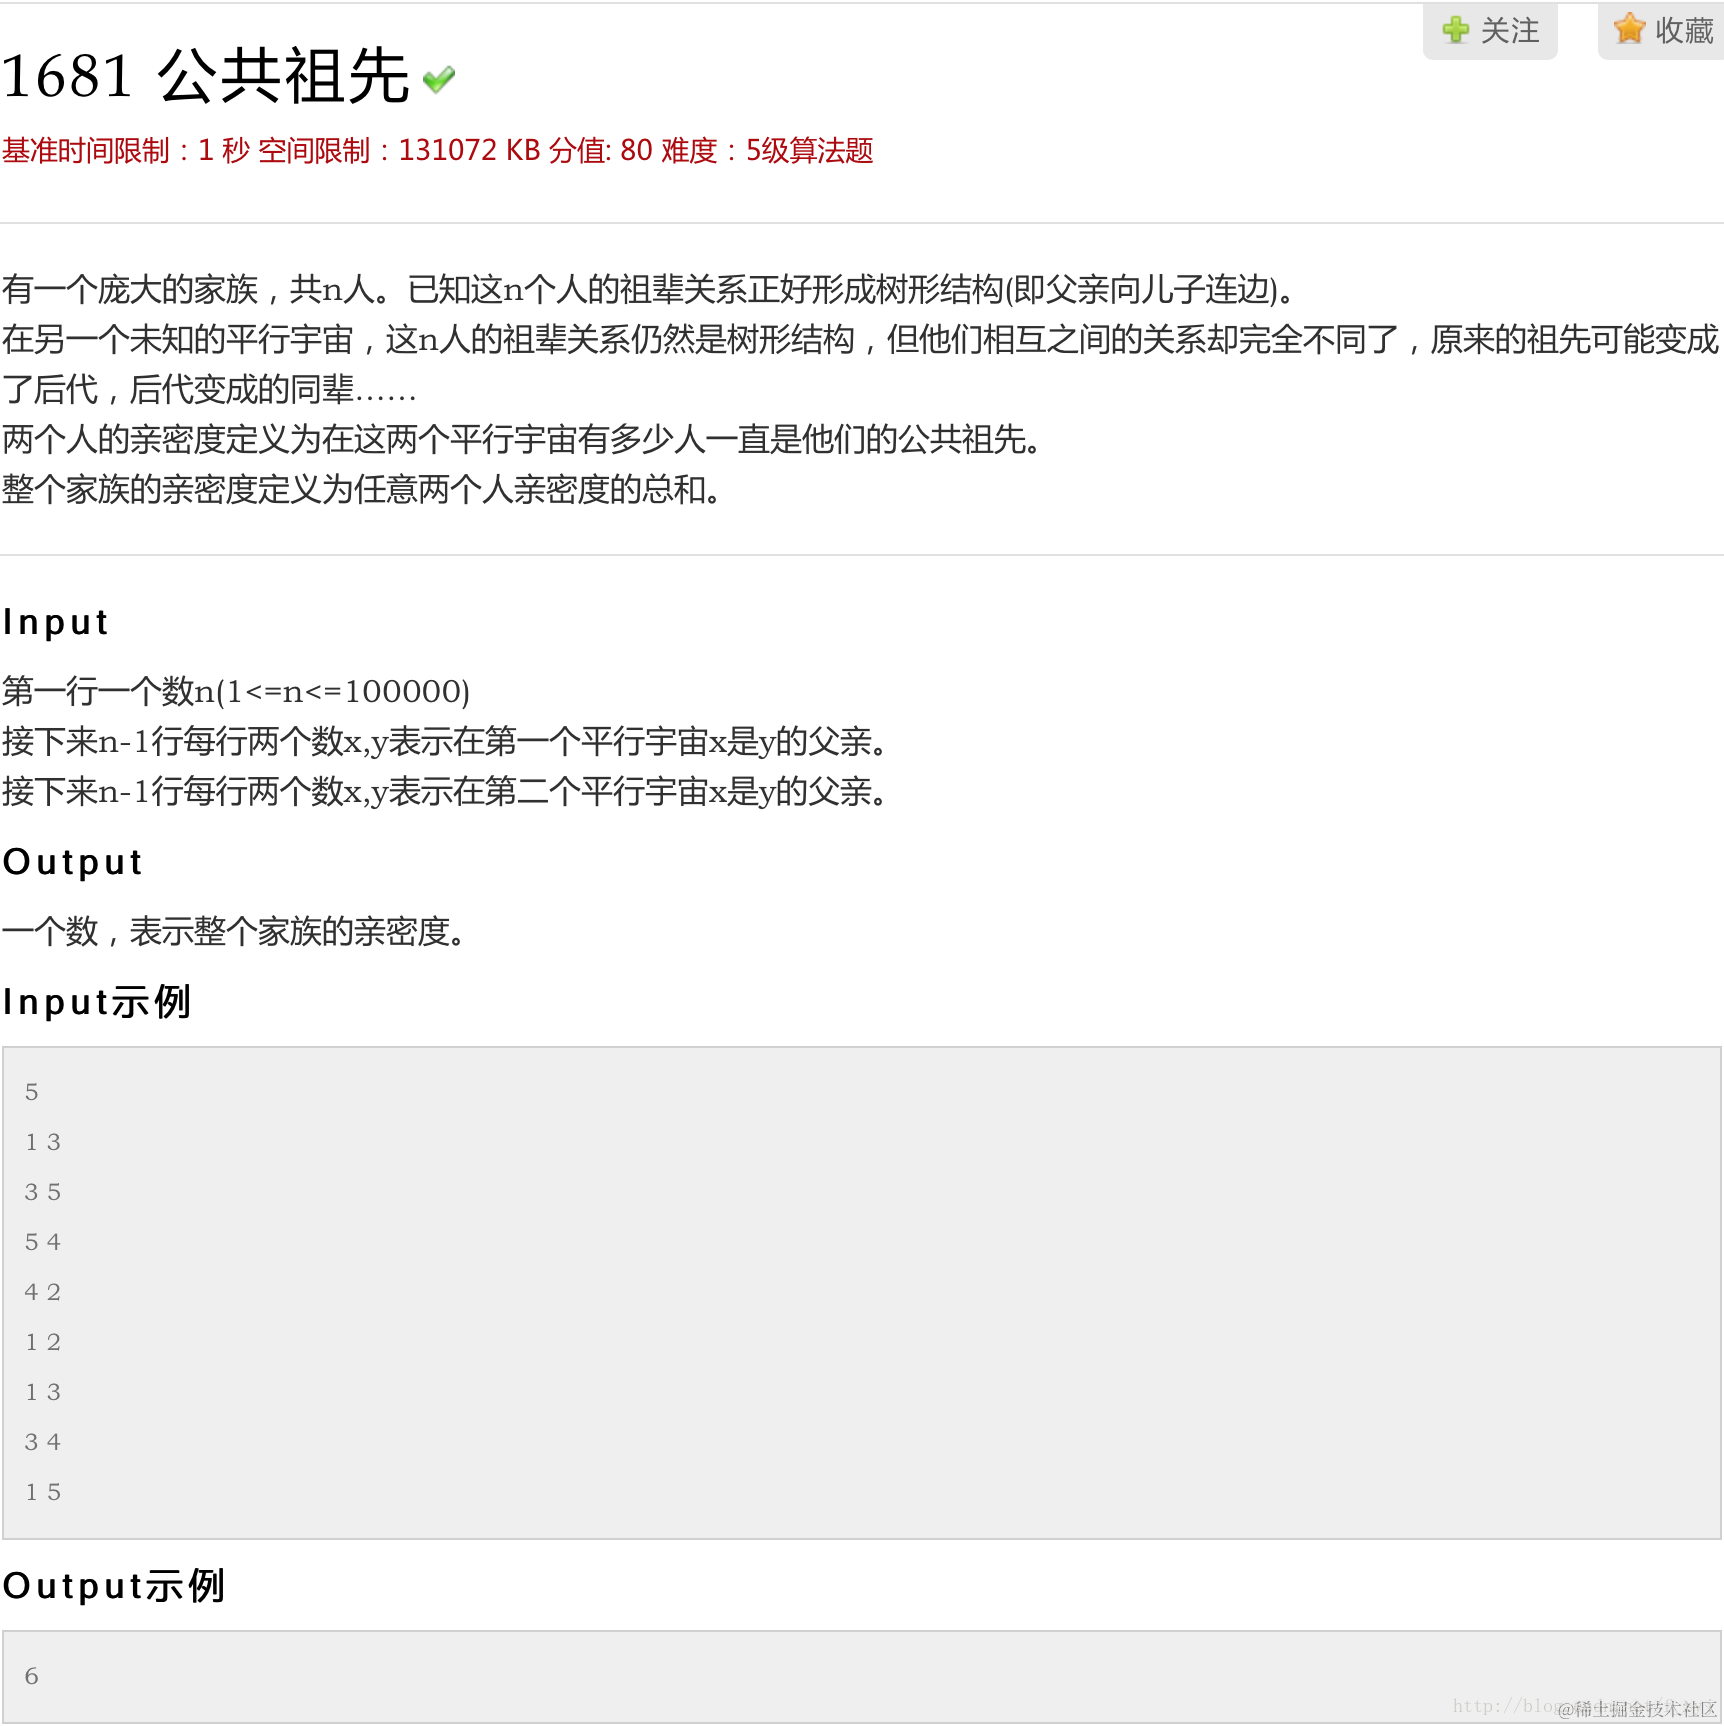Click the sample input row 3 5
Screen dimensions: 1724x1726
tap(43, 1192)
